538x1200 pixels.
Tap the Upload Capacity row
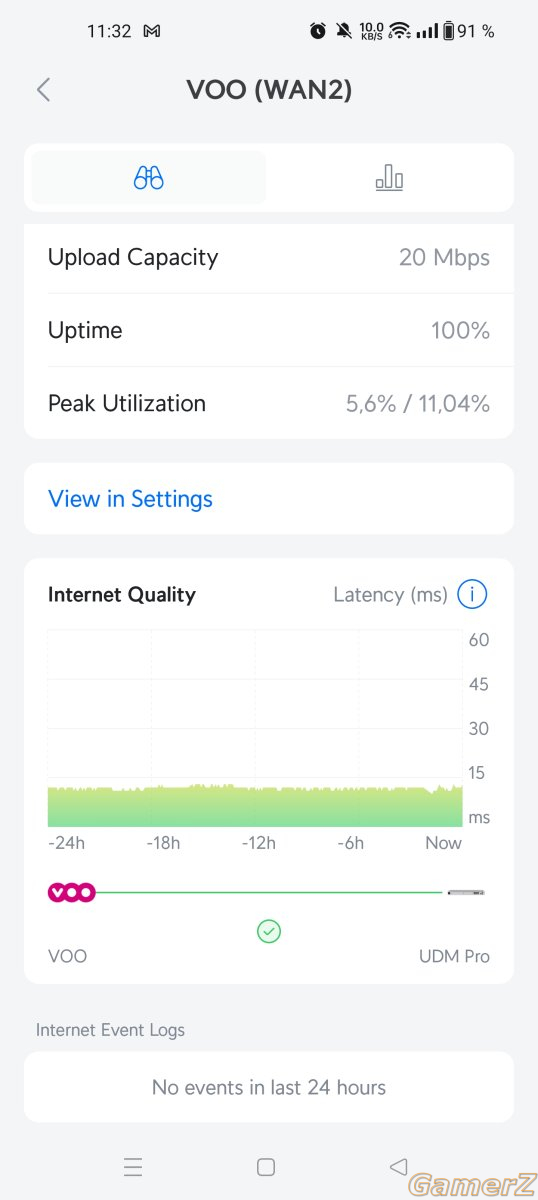pyautogui.click(x=269, y=257)
